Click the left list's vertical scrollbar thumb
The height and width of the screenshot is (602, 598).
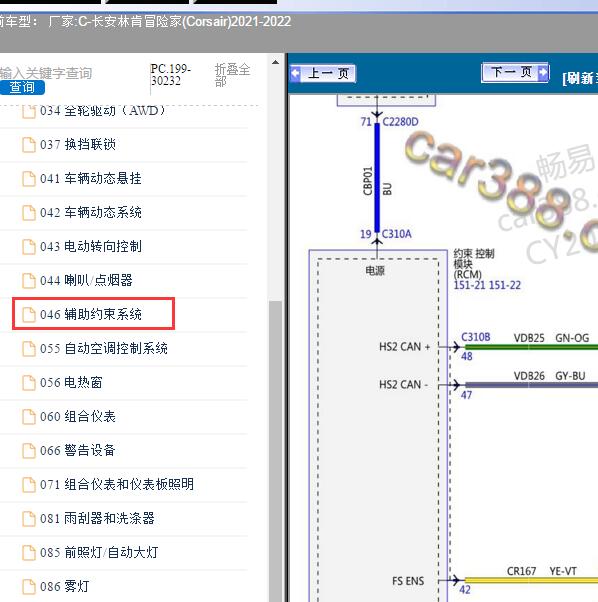click(275, 451)
